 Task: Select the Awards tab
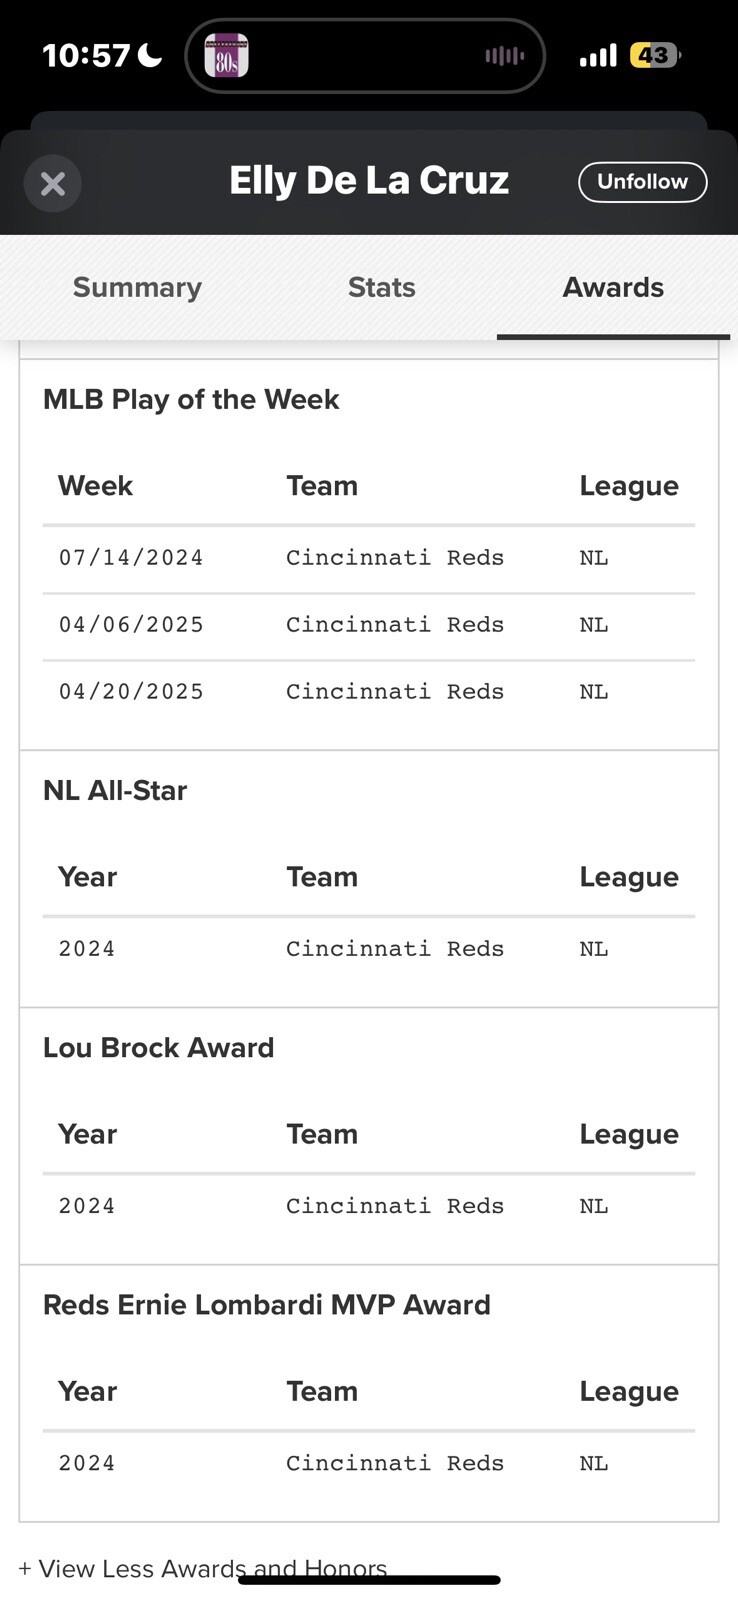tap(613, 287)
